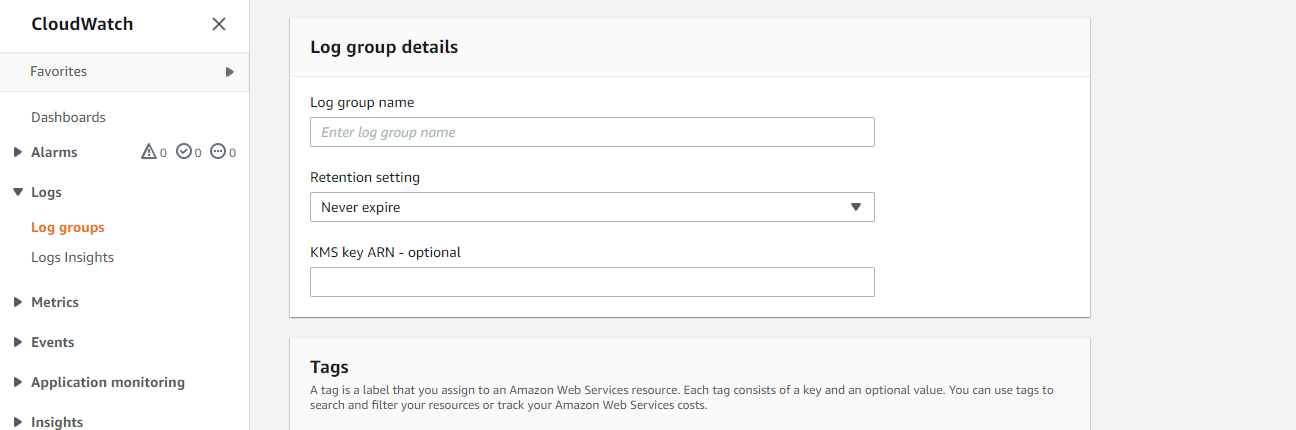The width and height of the screenshot is (1296, 430).
Task: Click the alarm warning triangle icon
Action: (x=149, y=152)
